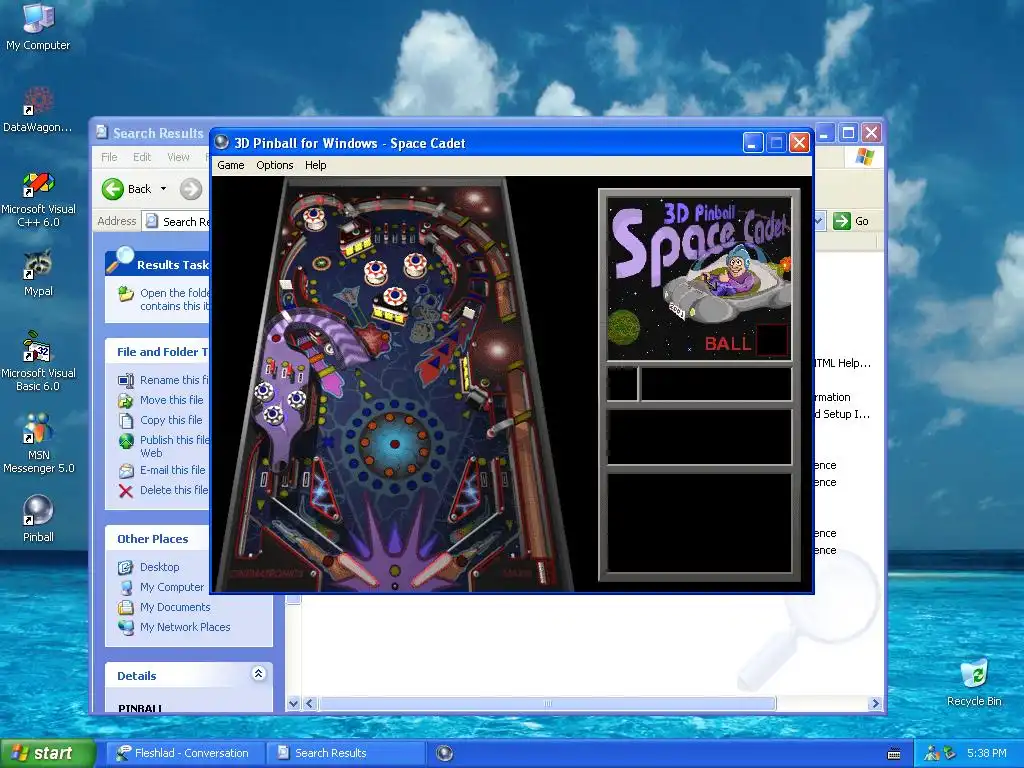1024x768 pixels.
Task: Open the DataWagon desktop shortcut
Action: 38,108
